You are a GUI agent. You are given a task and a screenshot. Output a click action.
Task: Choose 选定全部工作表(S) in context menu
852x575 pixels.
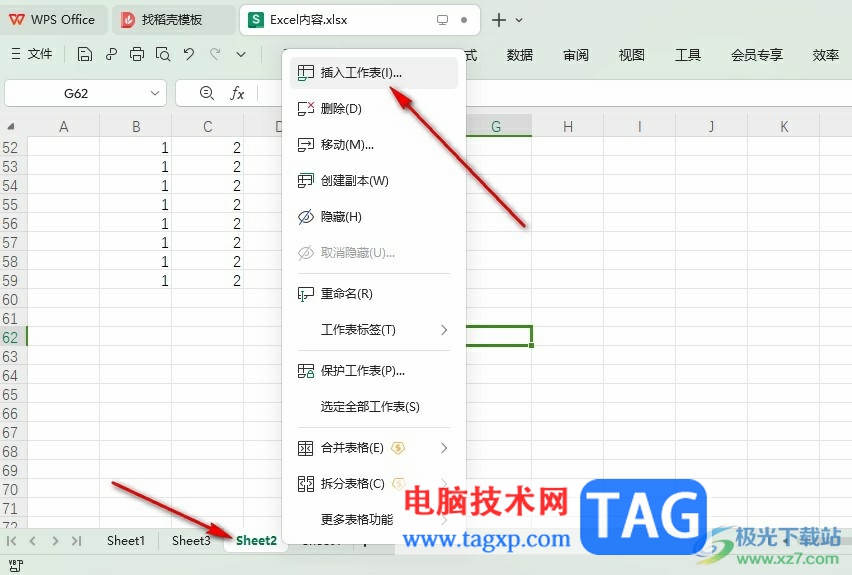[374, 407]
